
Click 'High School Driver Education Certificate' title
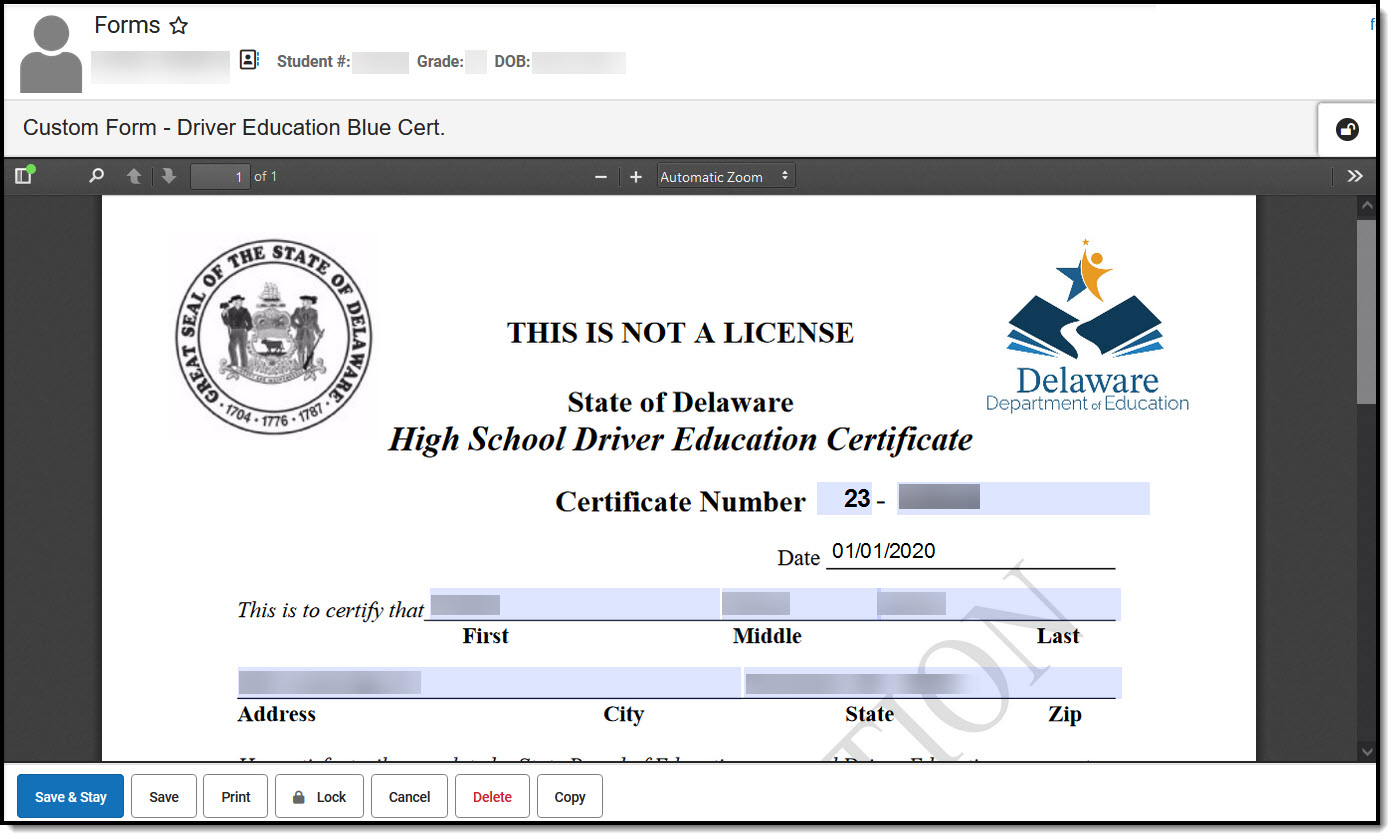click(x=680, y=440)
